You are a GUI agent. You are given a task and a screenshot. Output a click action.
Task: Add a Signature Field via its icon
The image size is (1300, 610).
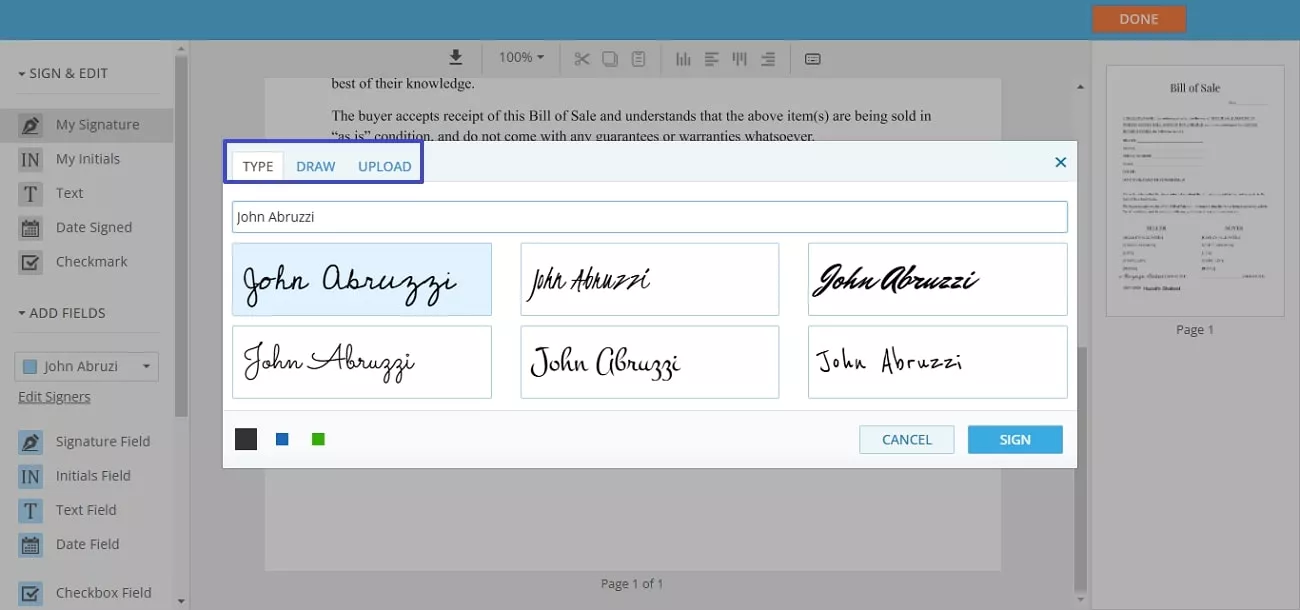[31, 442]
